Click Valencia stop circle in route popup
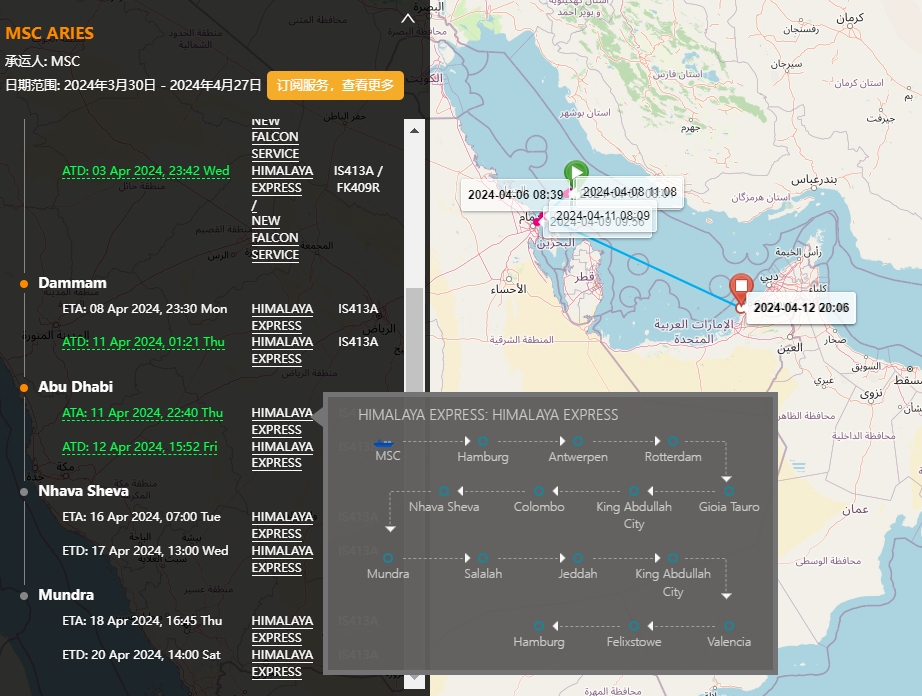 729,626
